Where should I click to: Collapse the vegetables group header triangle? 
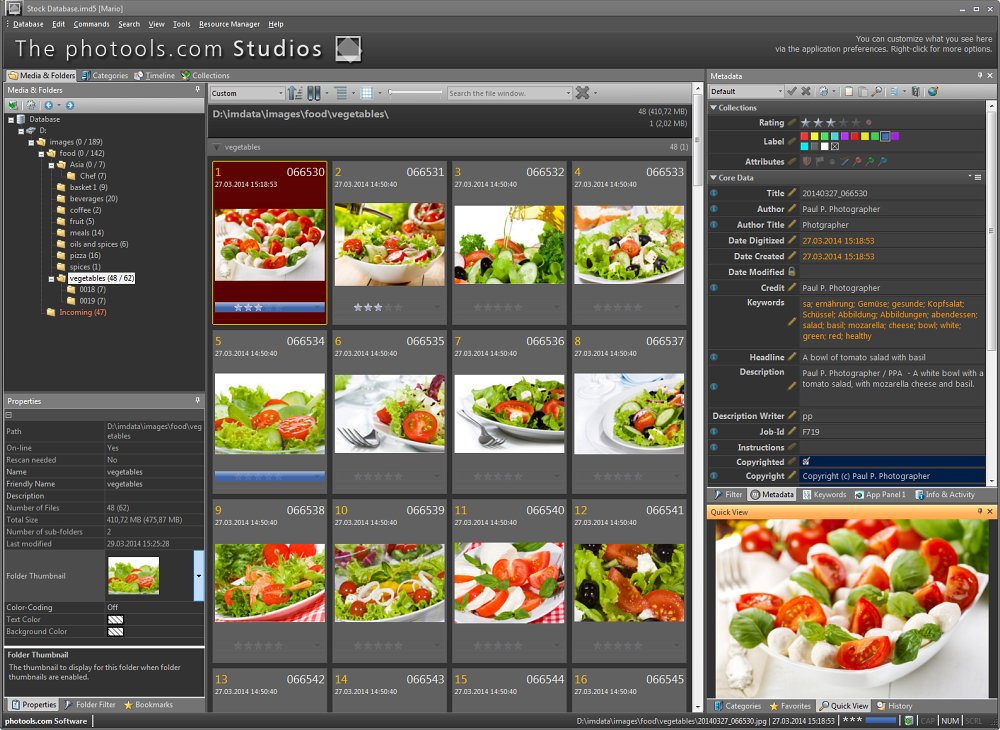[x=217, y=147]
